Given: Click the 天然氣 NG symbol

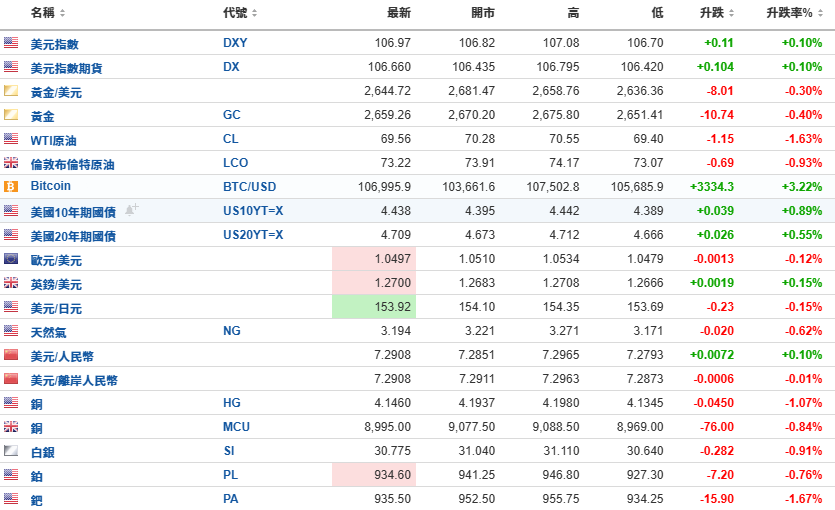Looking at the screenshot, I should coord(231,331).
